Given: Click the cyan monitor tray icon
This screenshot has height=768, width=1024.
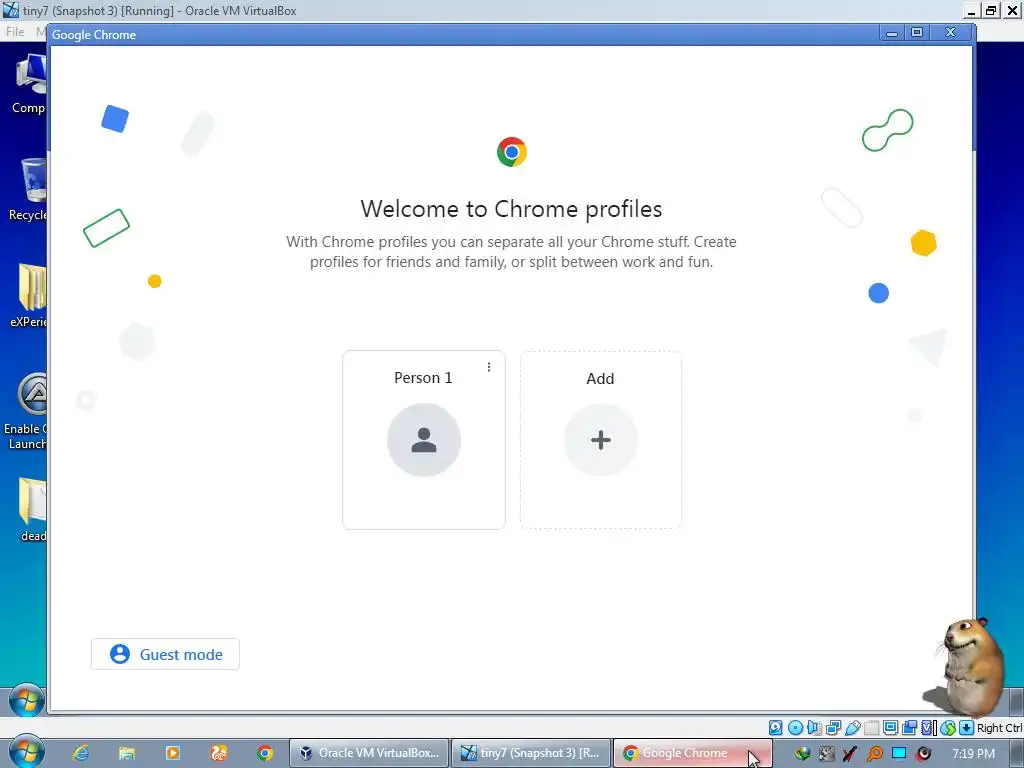Looking at the screenshot, I should [899, 754].
